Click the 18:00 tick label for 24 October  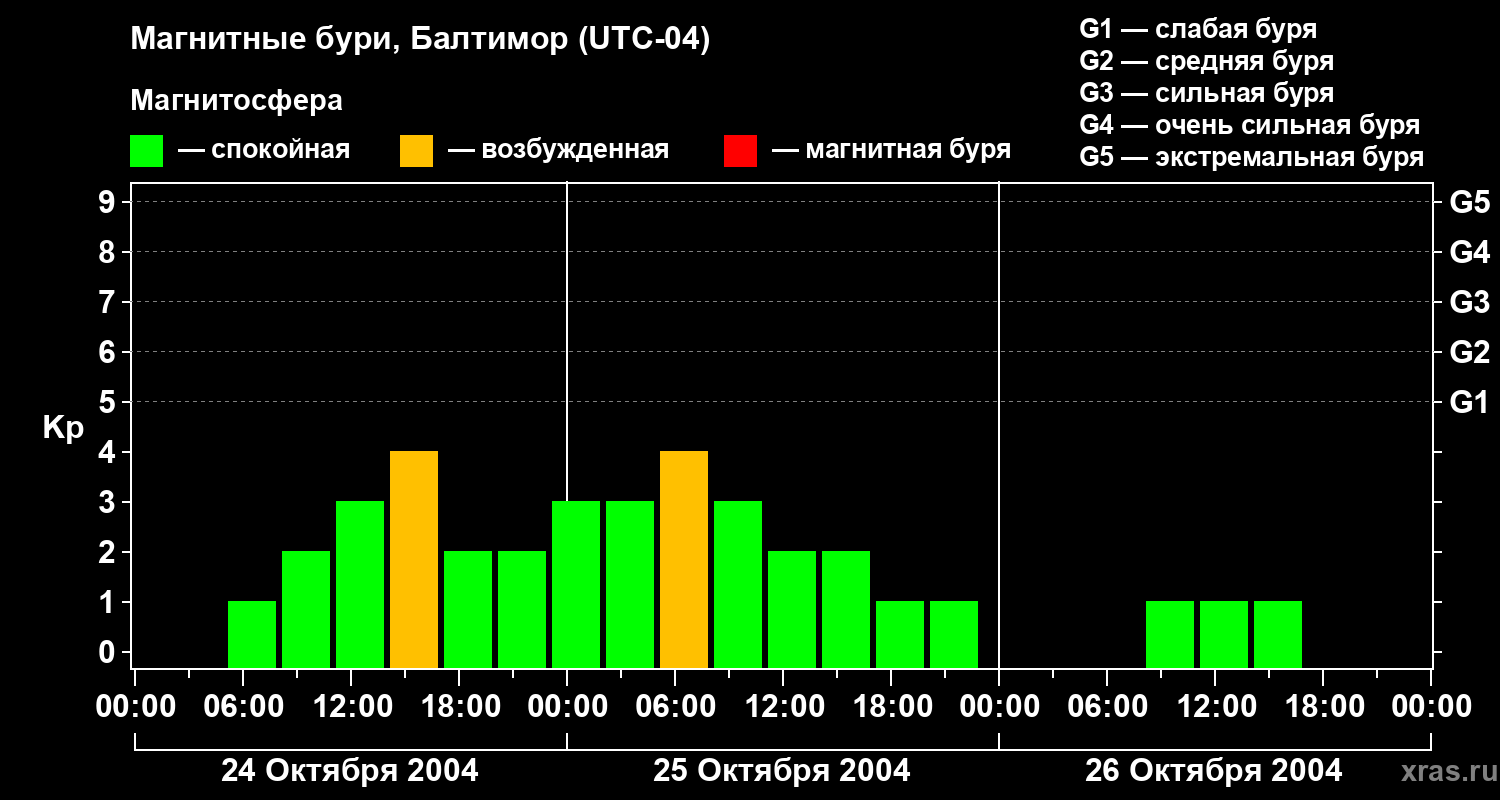coord(459,707)
